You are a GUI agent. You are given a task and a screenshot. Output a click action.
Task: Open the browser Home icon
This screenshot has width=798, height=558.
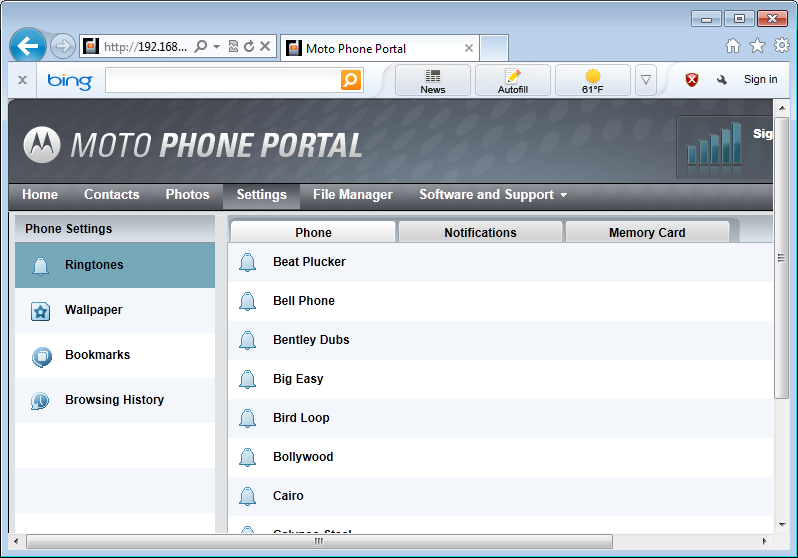(x=733, y=46)
